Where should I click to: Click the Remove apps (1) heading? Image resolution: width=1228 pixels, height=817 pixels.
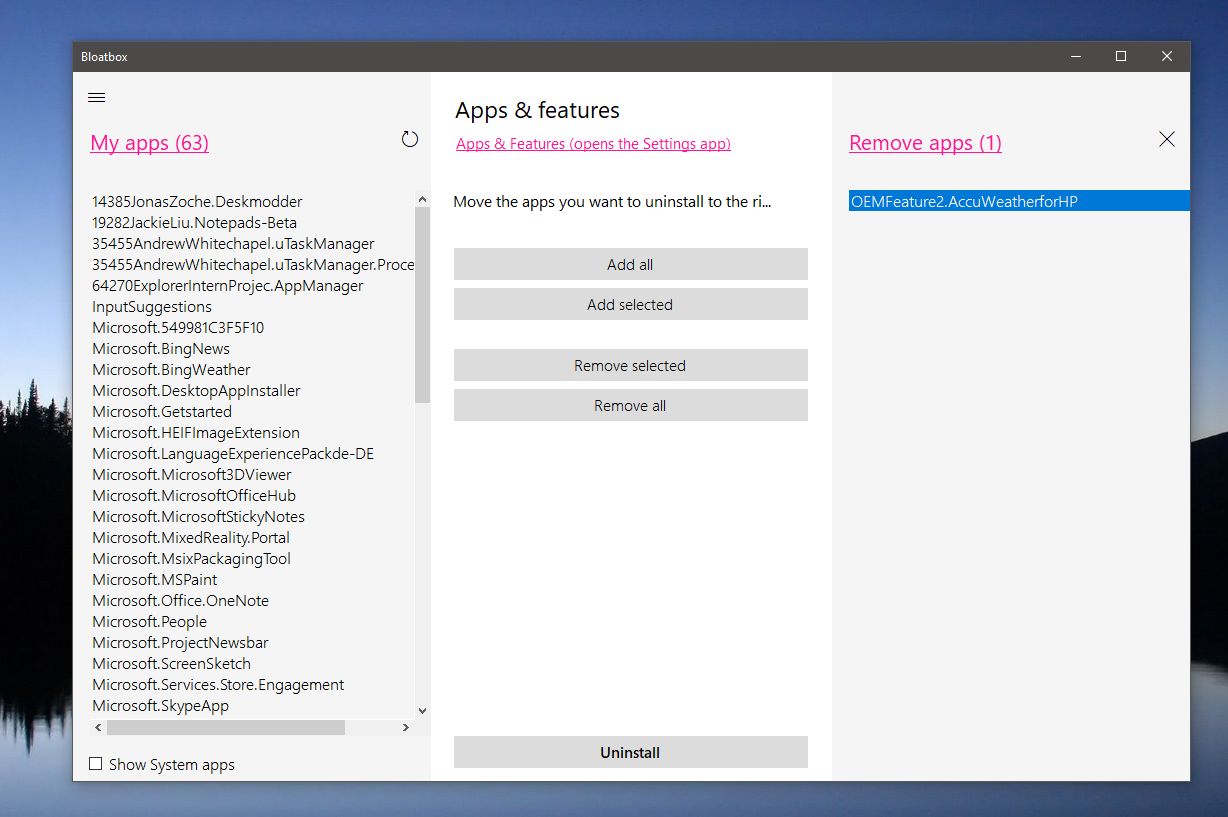[925, 143]
